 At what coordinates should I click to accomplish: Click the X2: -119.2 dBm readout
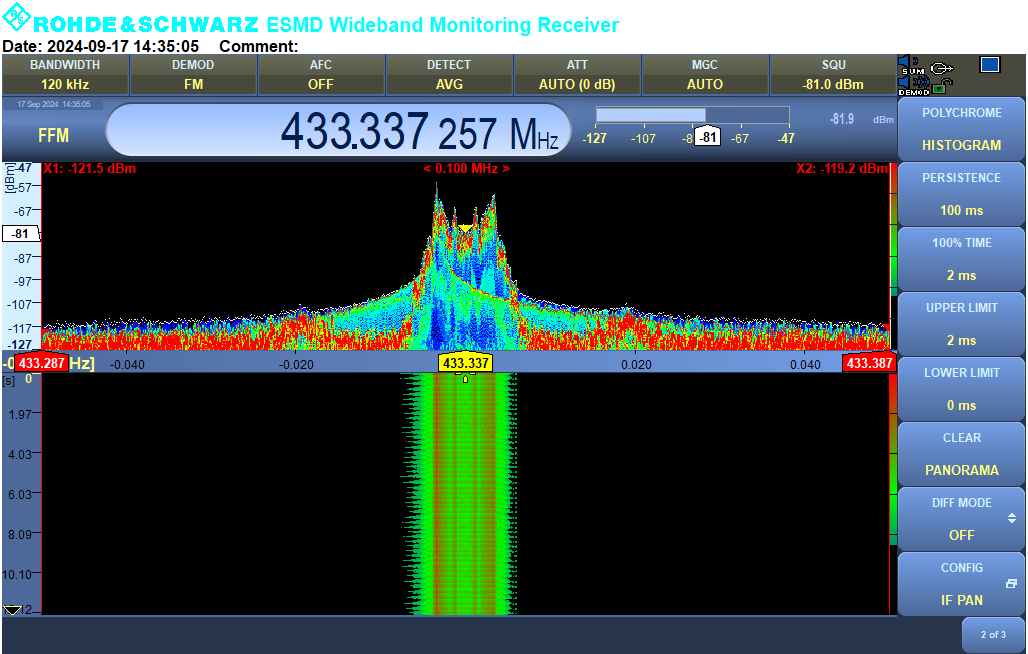(x=842, y=168)
